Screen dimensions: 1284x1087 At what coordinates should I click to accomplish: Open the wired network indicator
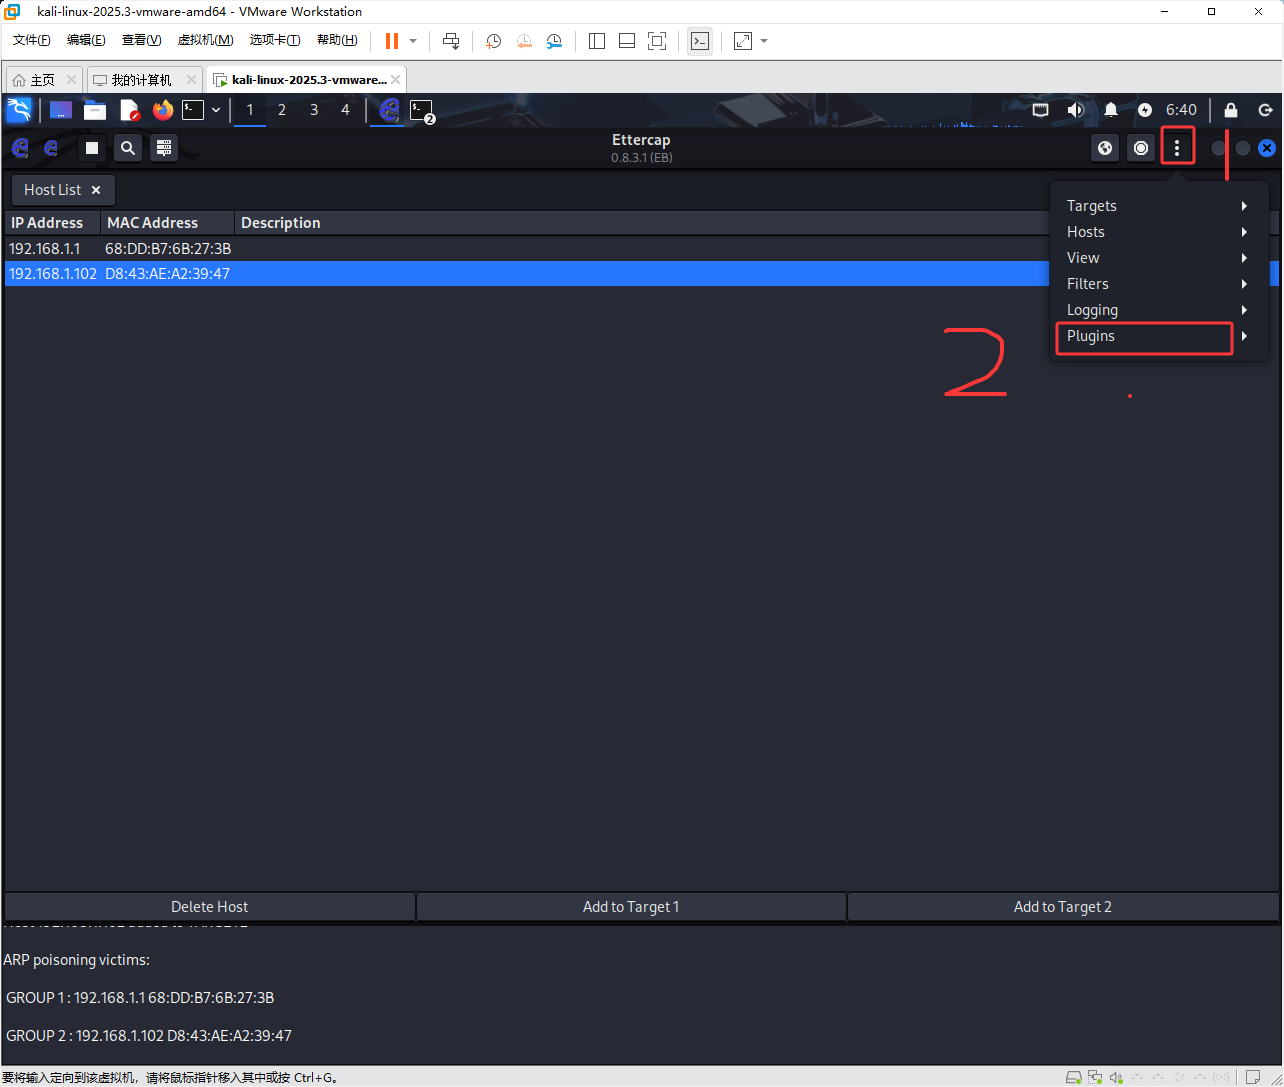(1041, 110)
